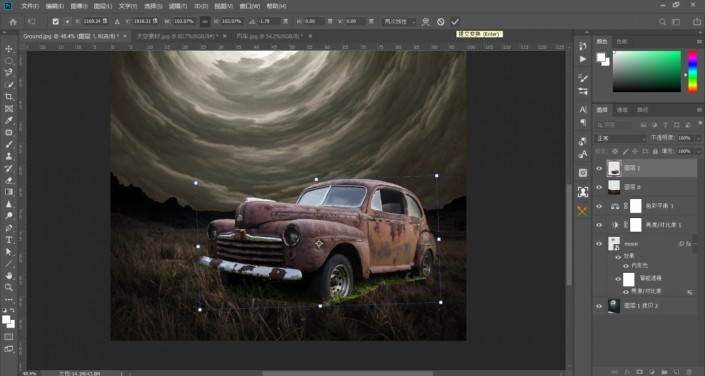
Task: Create new group folder icon
Action: click(664, 372)
